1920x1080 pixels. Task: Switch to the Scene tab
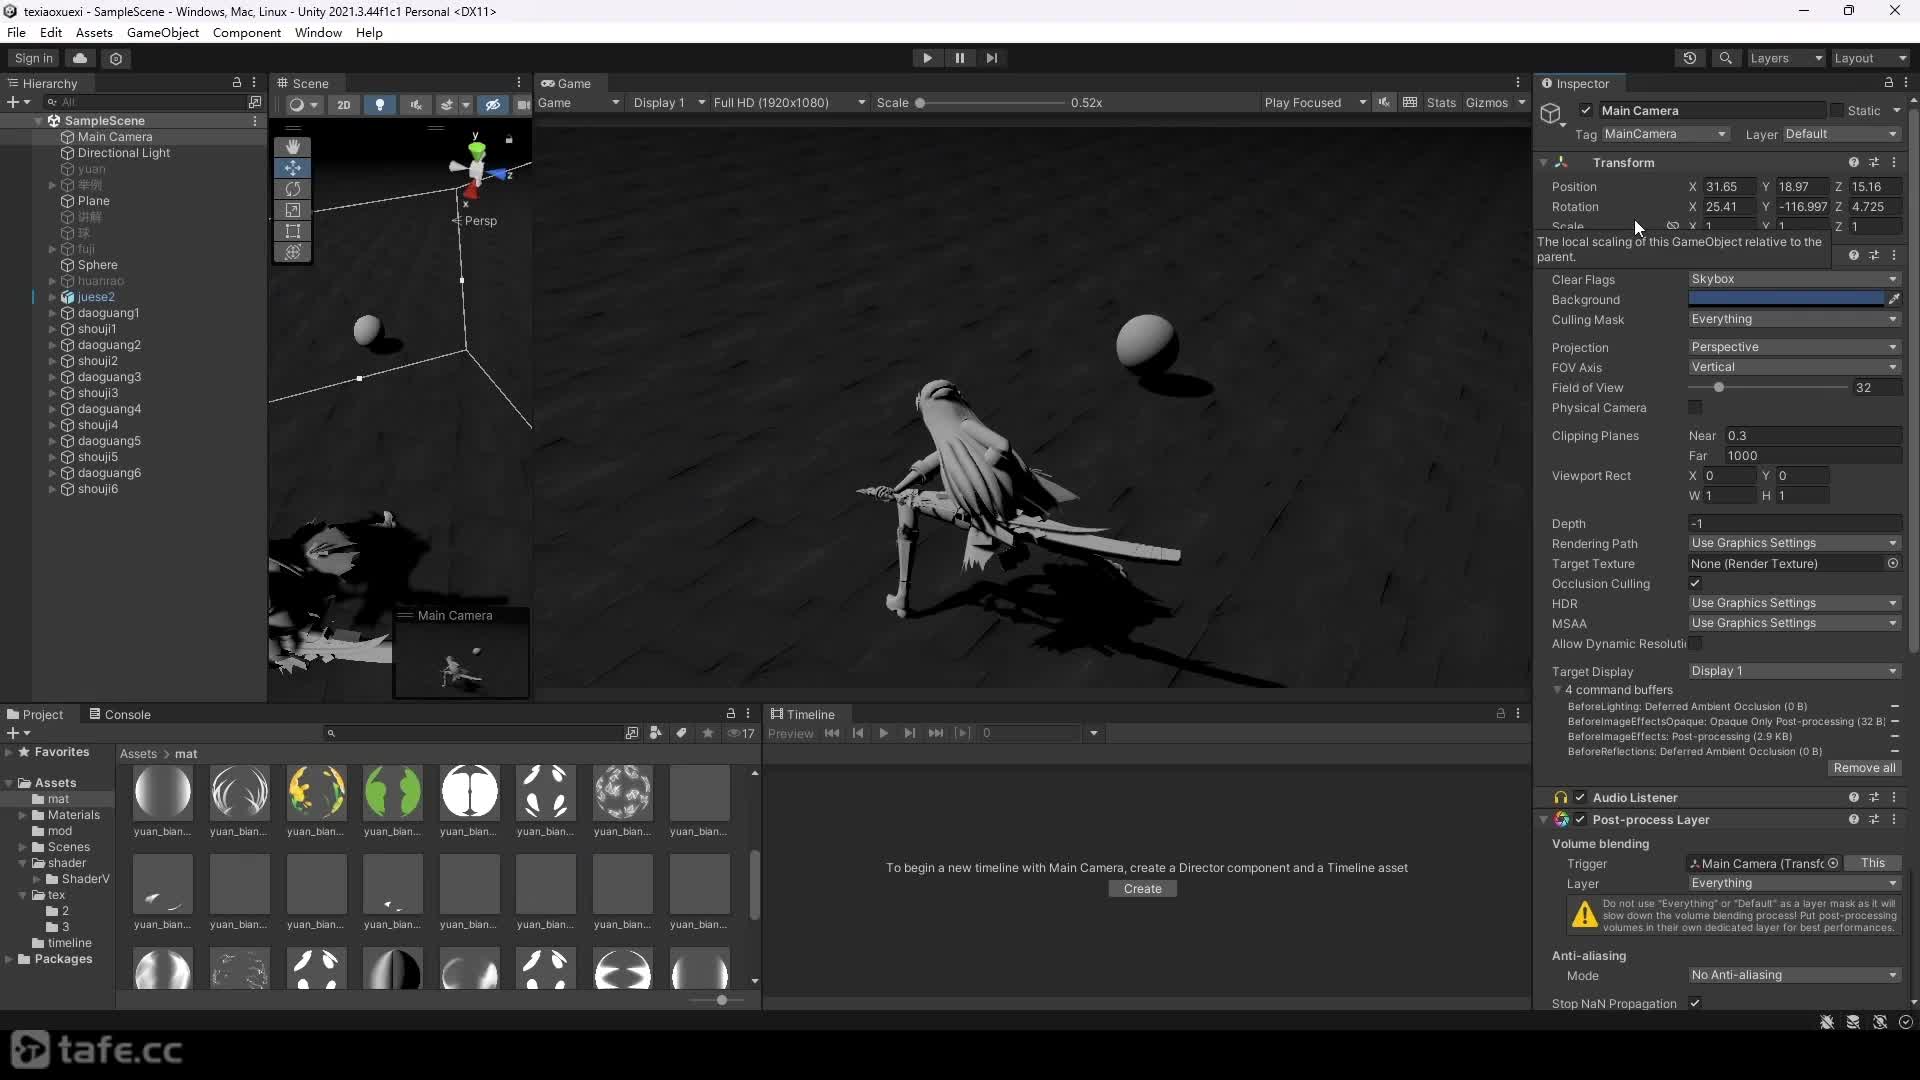point(303,83)
